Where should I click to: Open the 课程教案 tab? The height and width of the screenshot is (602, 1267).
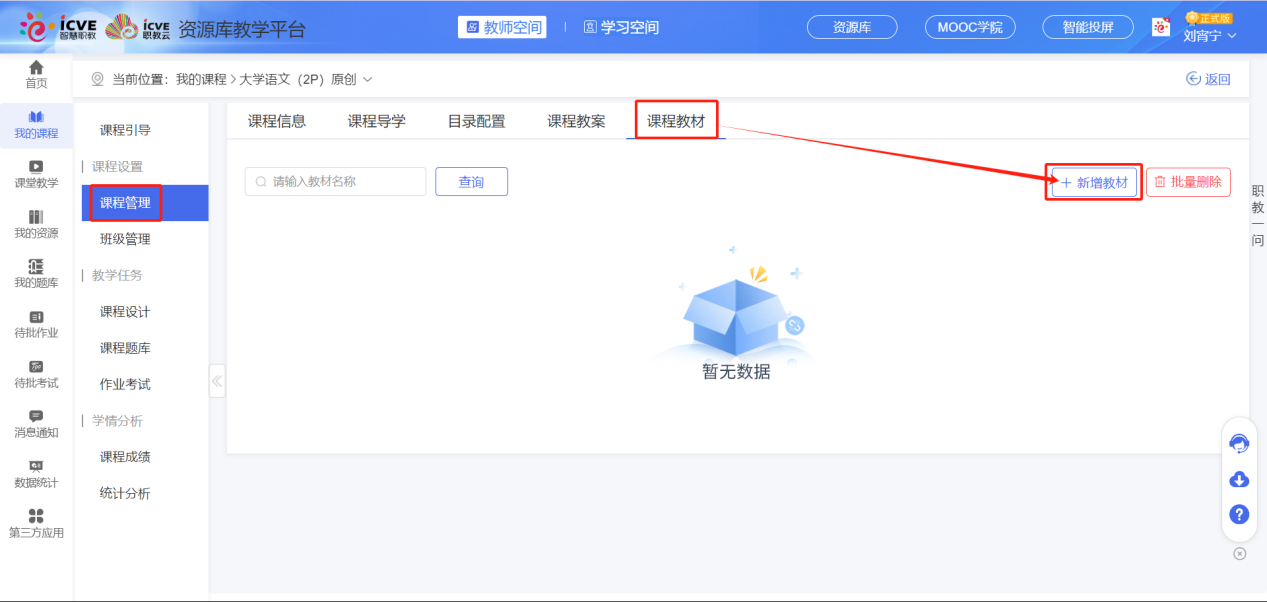(575, 119)
